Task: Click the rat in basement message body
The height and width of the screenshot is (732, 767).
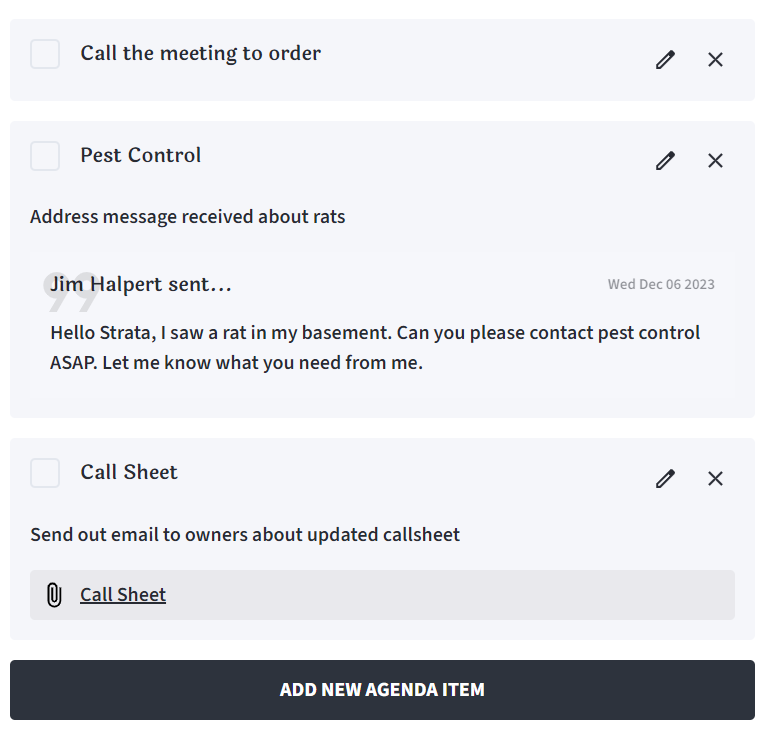Action: [x=375, y=347]
